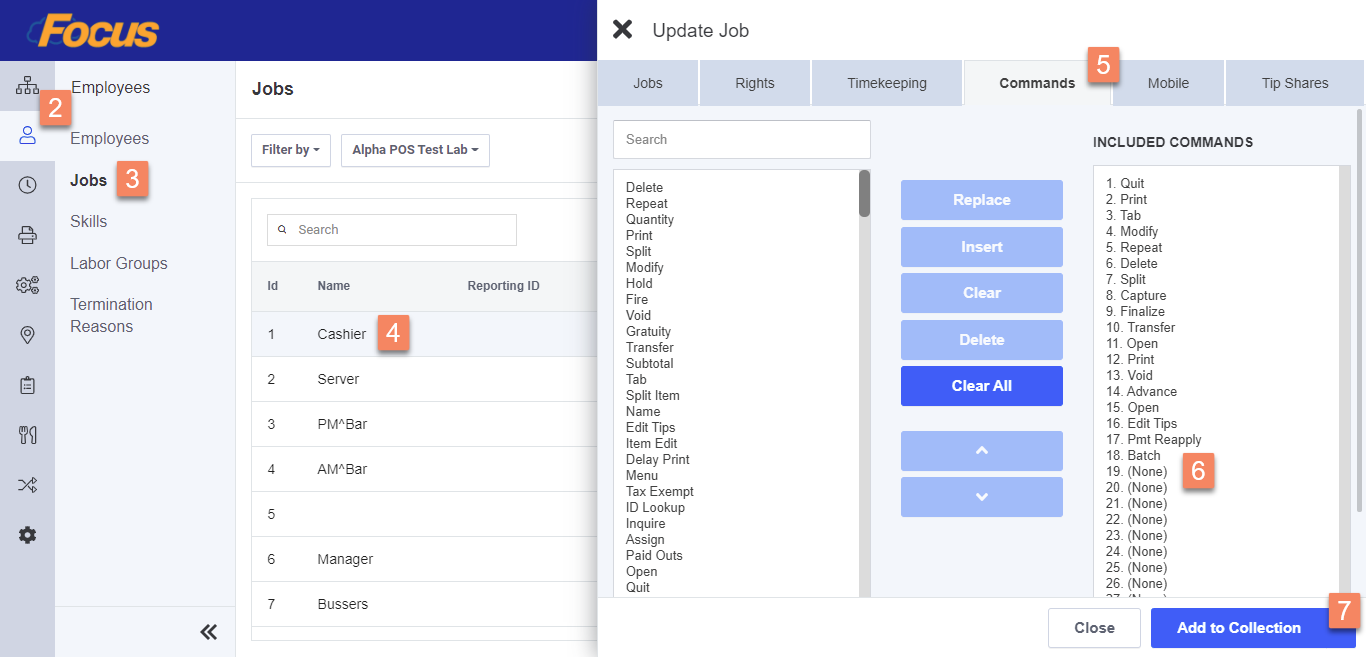Viewport: 1366px width, 657px height.
Task: Click the Clear button
Action: point(981,293)
